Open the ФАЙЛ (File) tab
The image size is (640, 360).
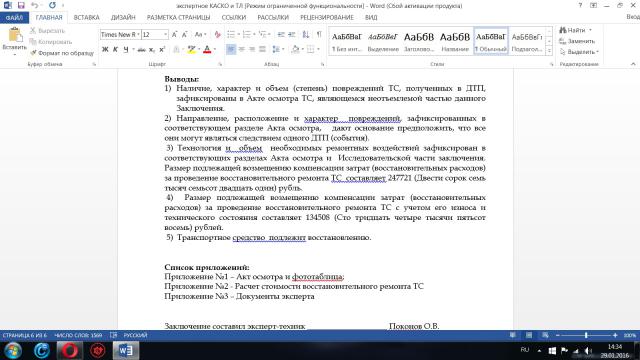point(14,18)
